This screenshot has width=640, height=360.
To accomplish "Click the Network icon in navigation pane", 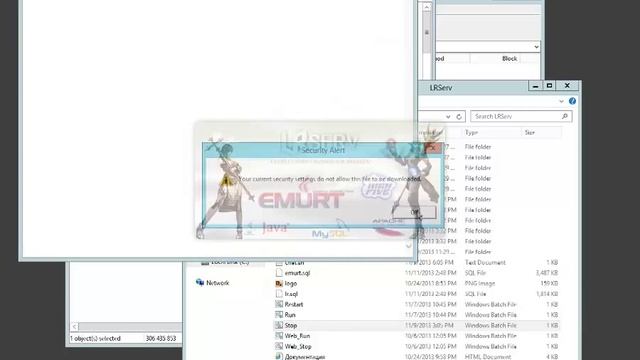I will click(200, 282).
